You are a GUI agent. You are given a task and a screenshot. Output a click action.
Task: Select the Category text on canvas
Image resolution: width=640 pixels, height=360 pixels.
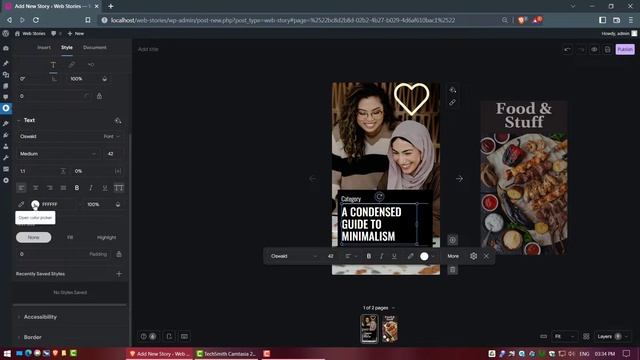point(351,199)
